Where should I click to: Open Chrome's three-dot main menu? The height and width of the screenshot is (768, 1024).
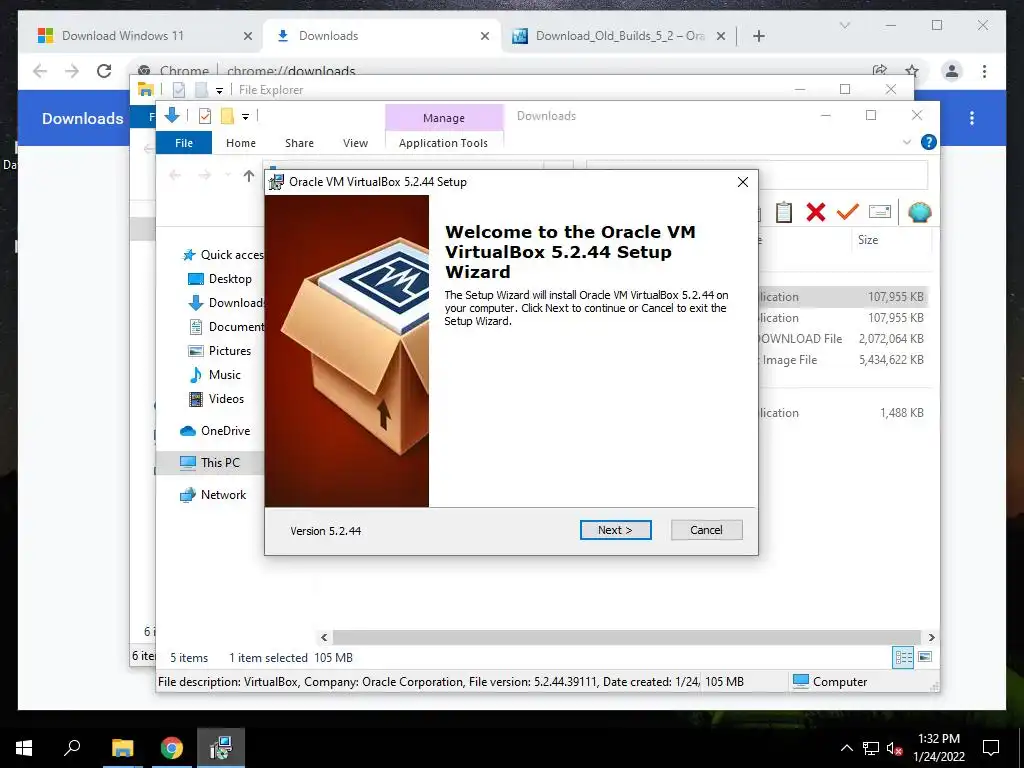click(x=984, y=71)
